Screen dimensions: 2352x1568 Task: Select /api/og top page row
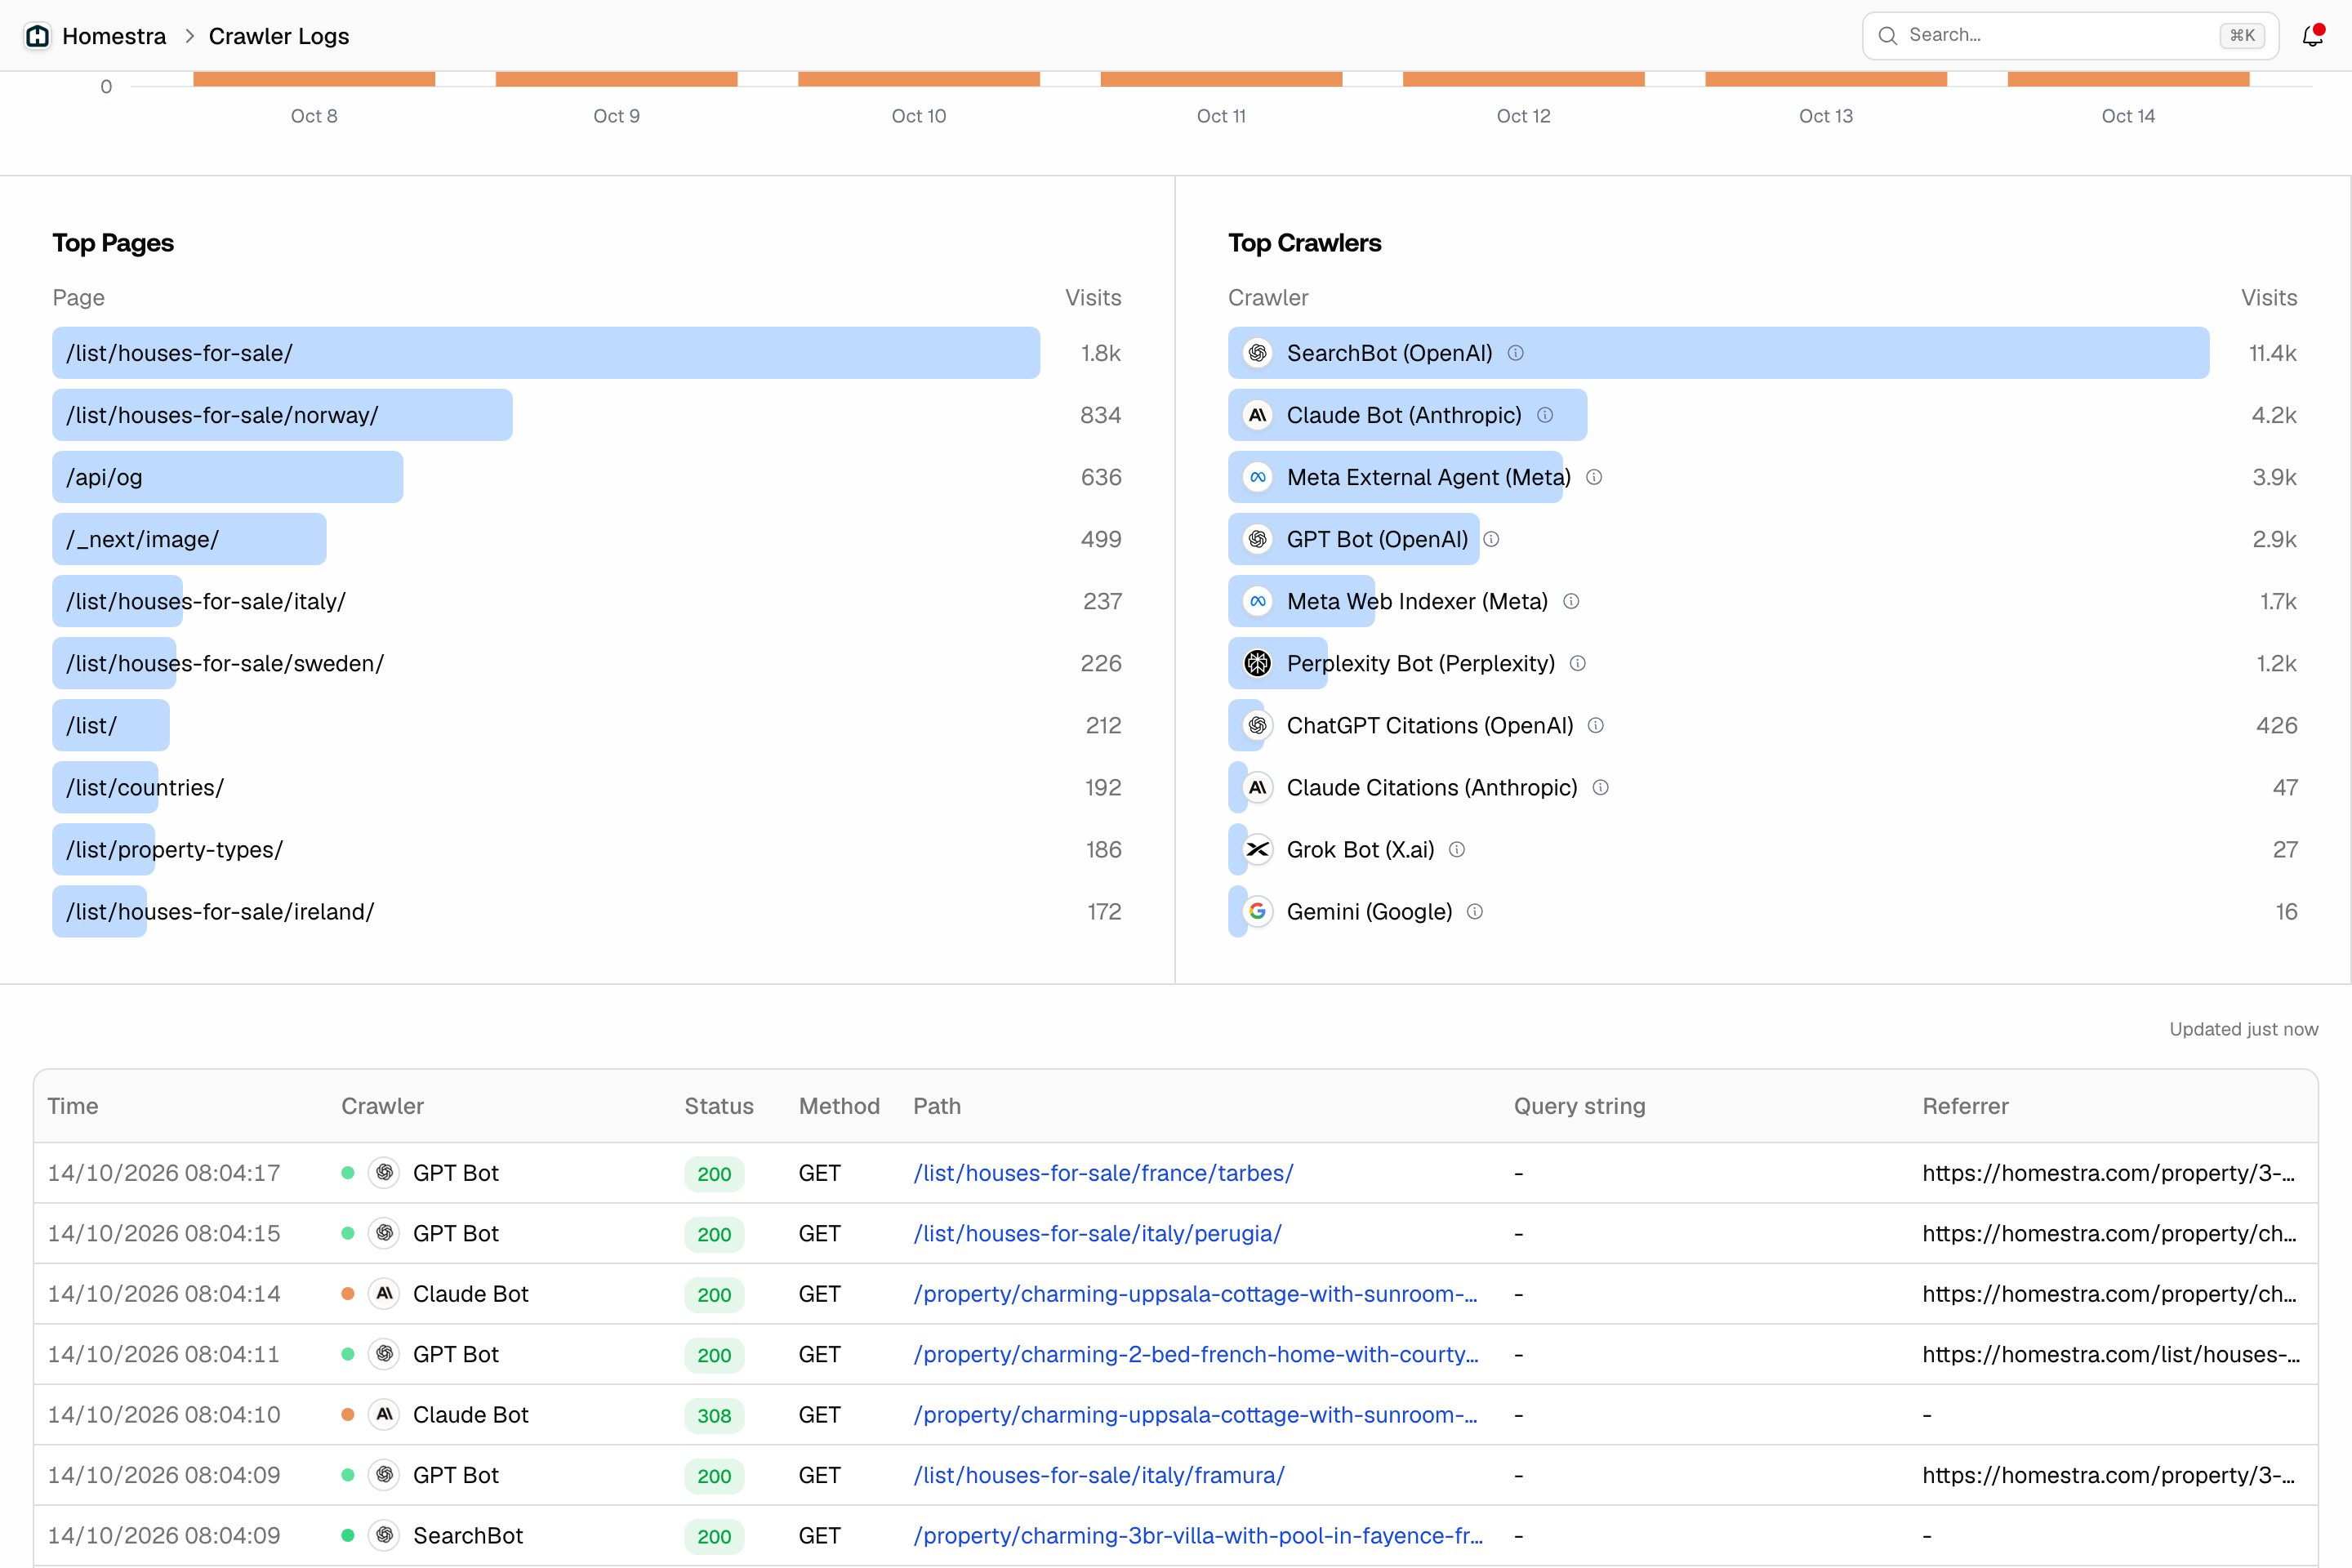[x=587, y=477]
